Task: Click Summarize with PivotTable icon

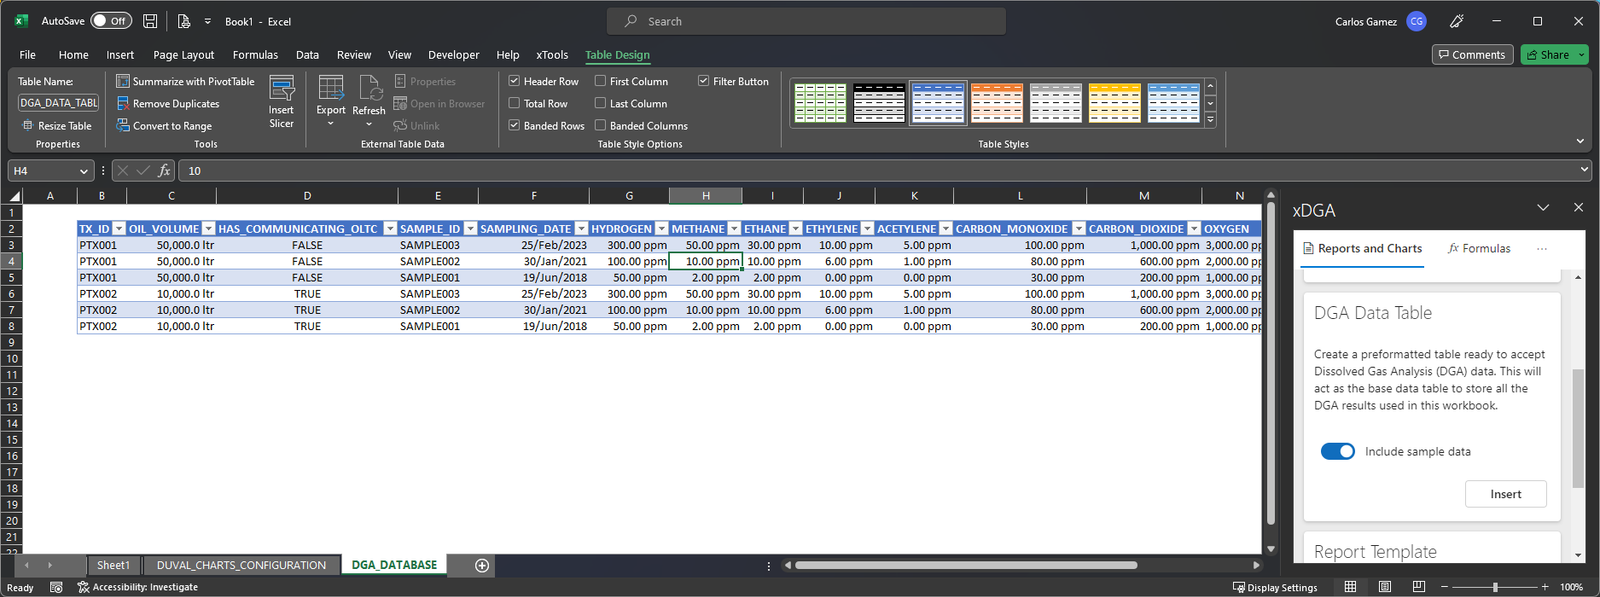Action: click(x=123, y=81)
